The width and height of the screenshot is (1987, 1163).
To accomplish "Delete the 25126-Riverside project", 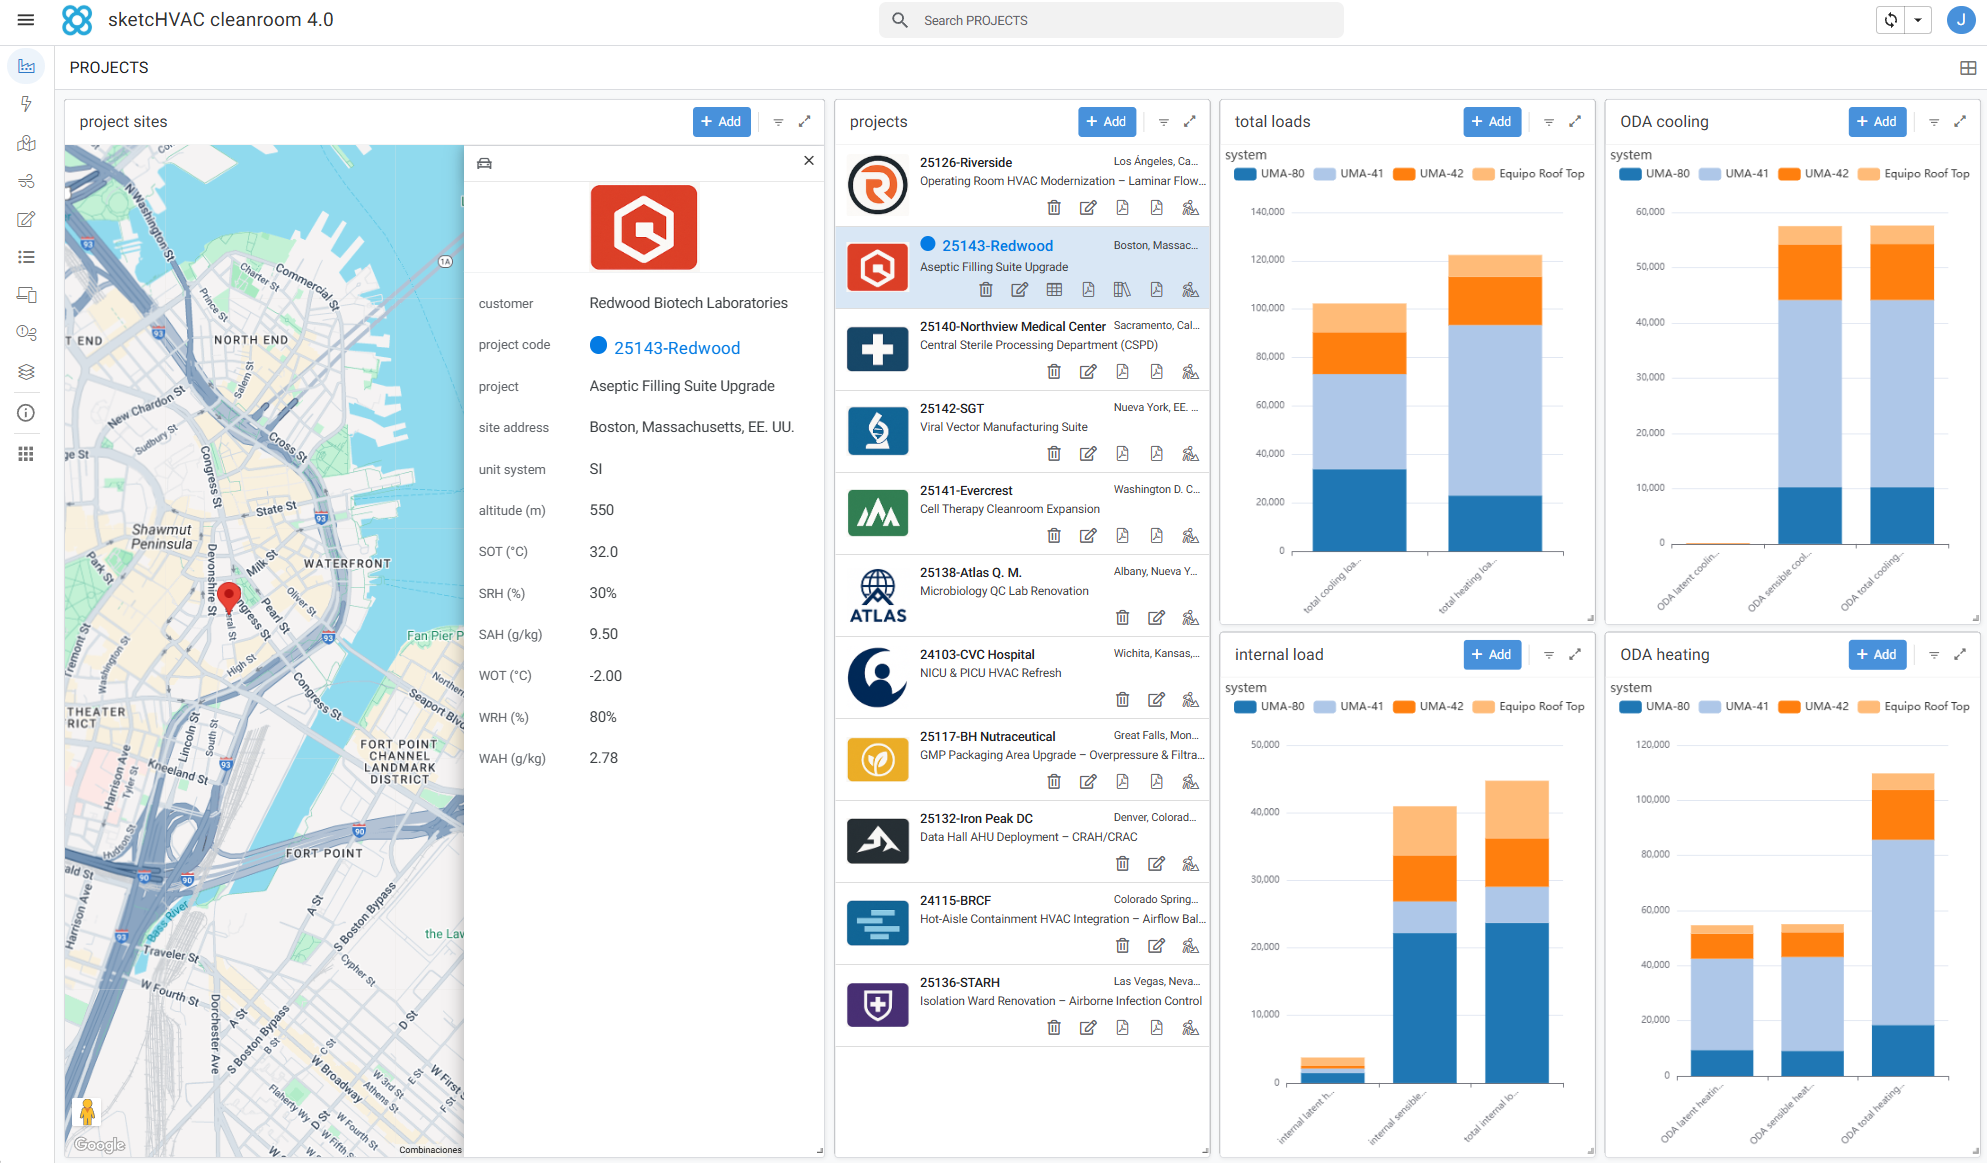I will pyautogui.click(x=1054, y=208).
